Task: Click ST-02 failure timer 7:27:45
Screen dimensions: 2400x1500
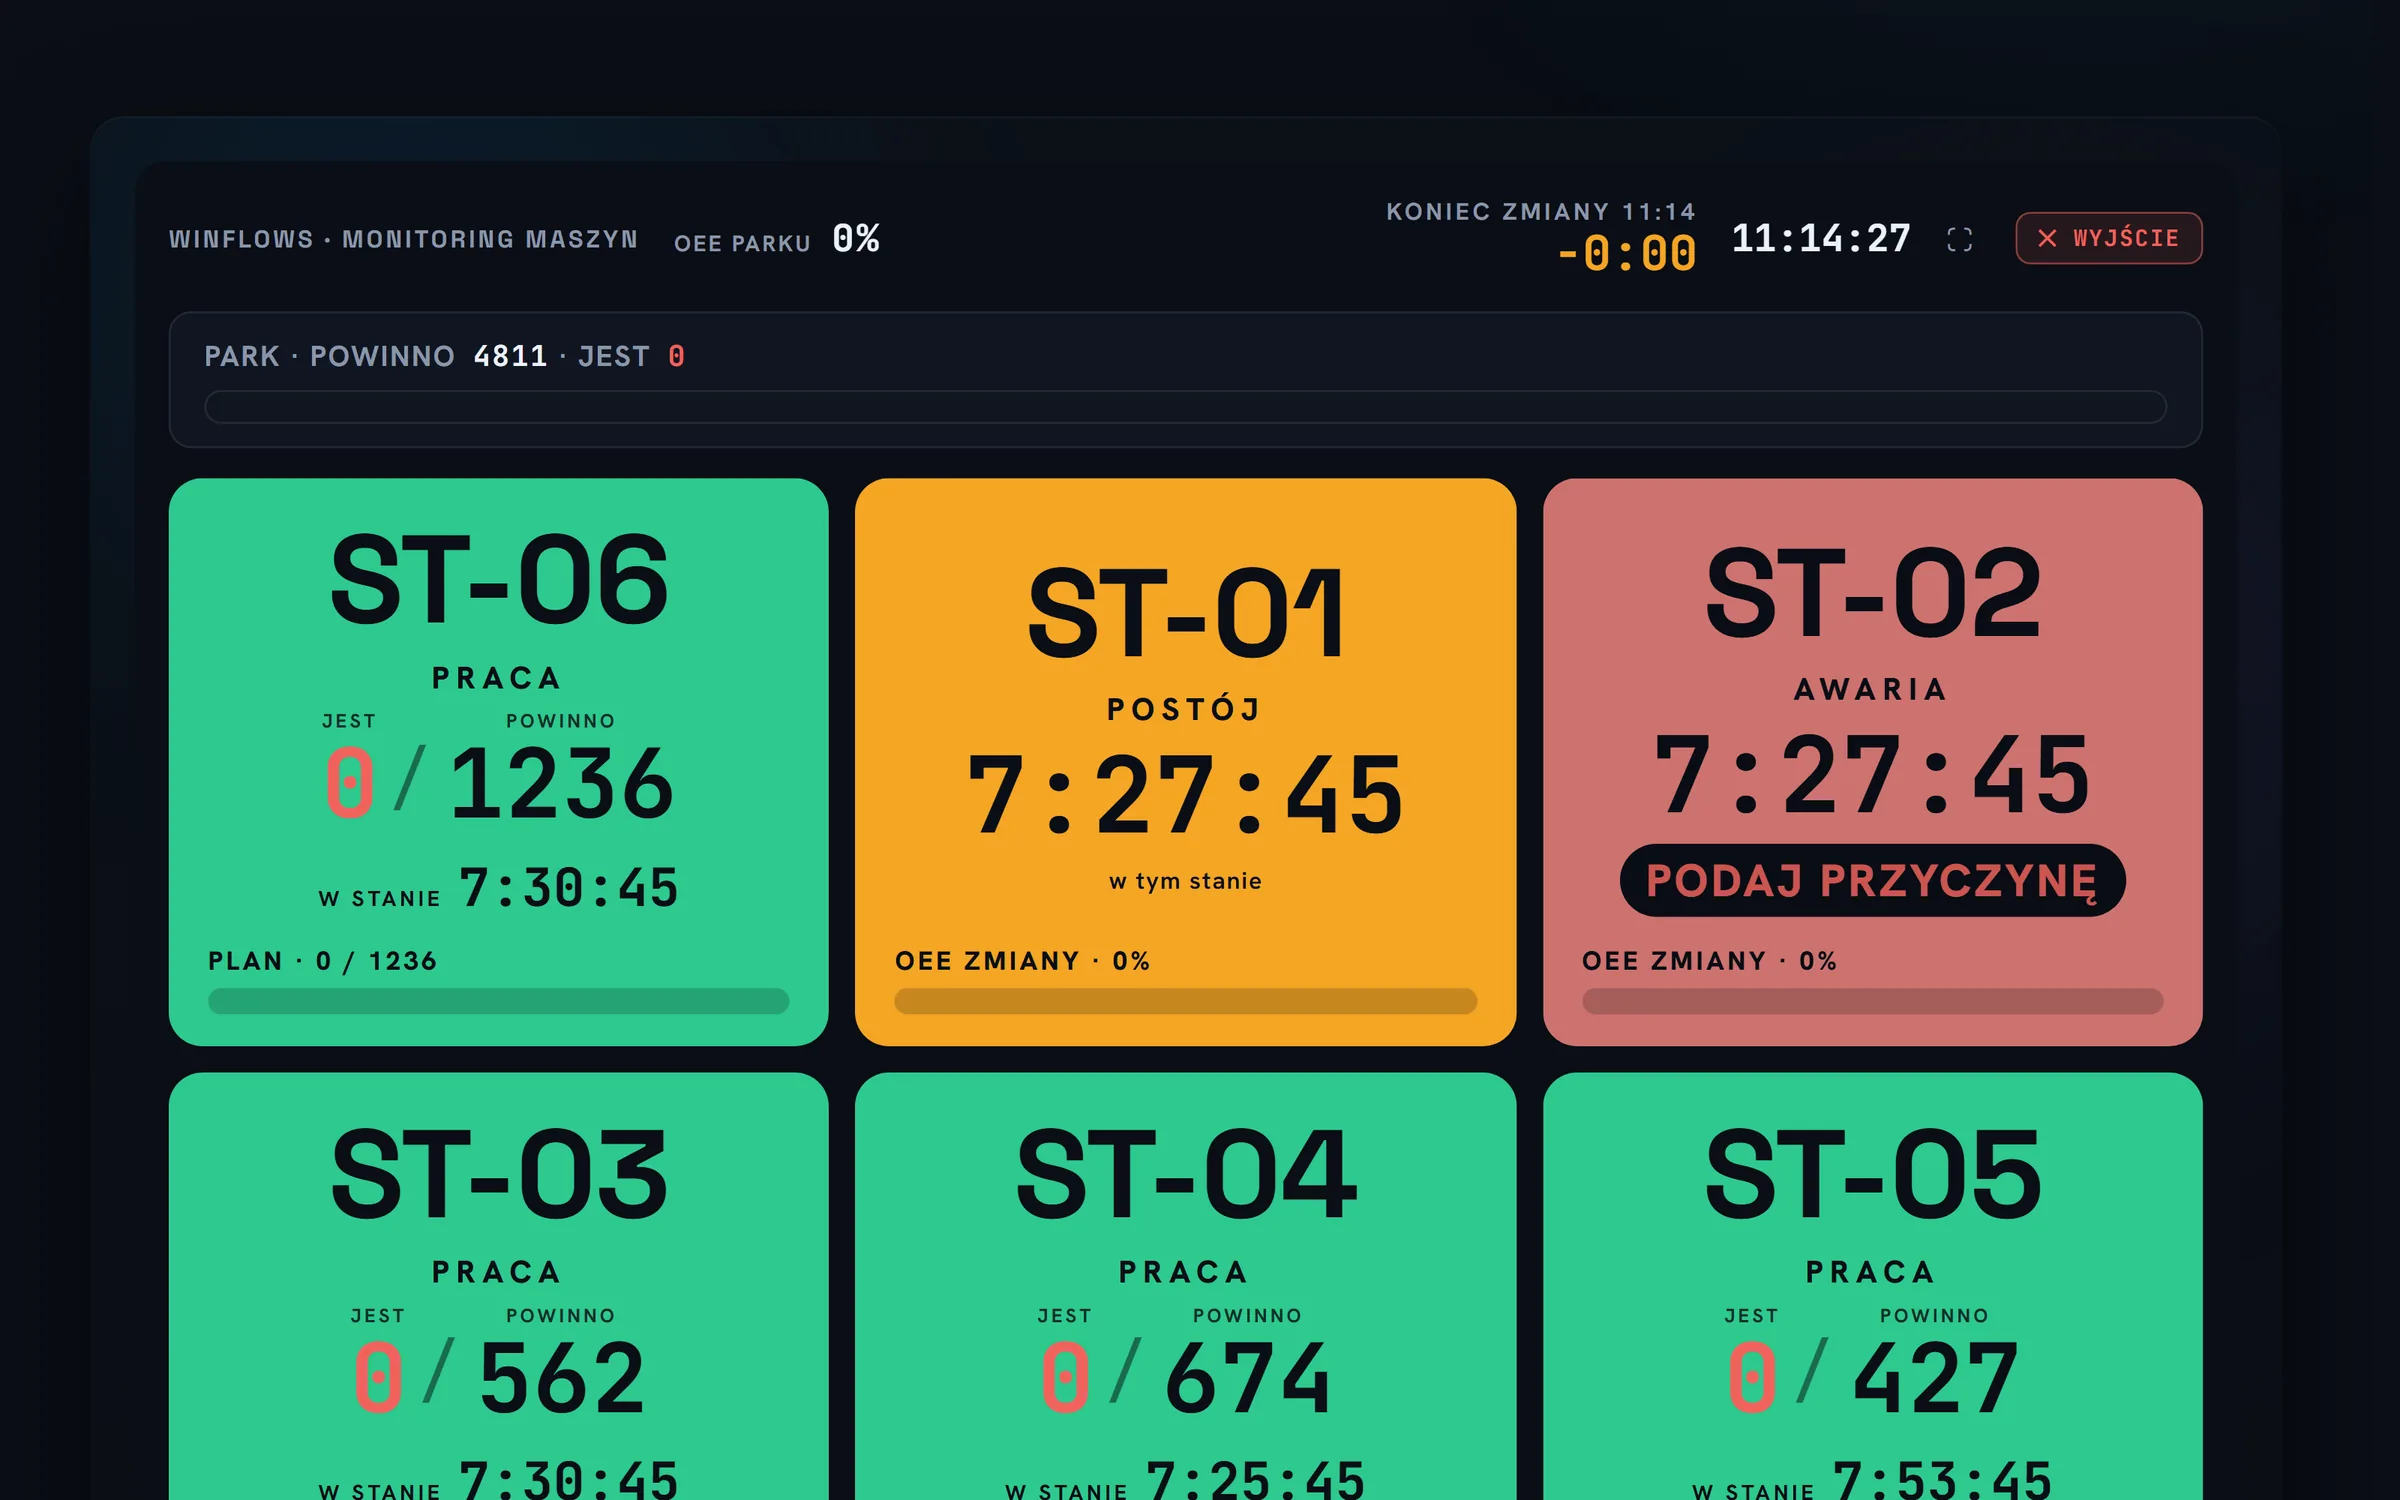Action: point(1872,774)
